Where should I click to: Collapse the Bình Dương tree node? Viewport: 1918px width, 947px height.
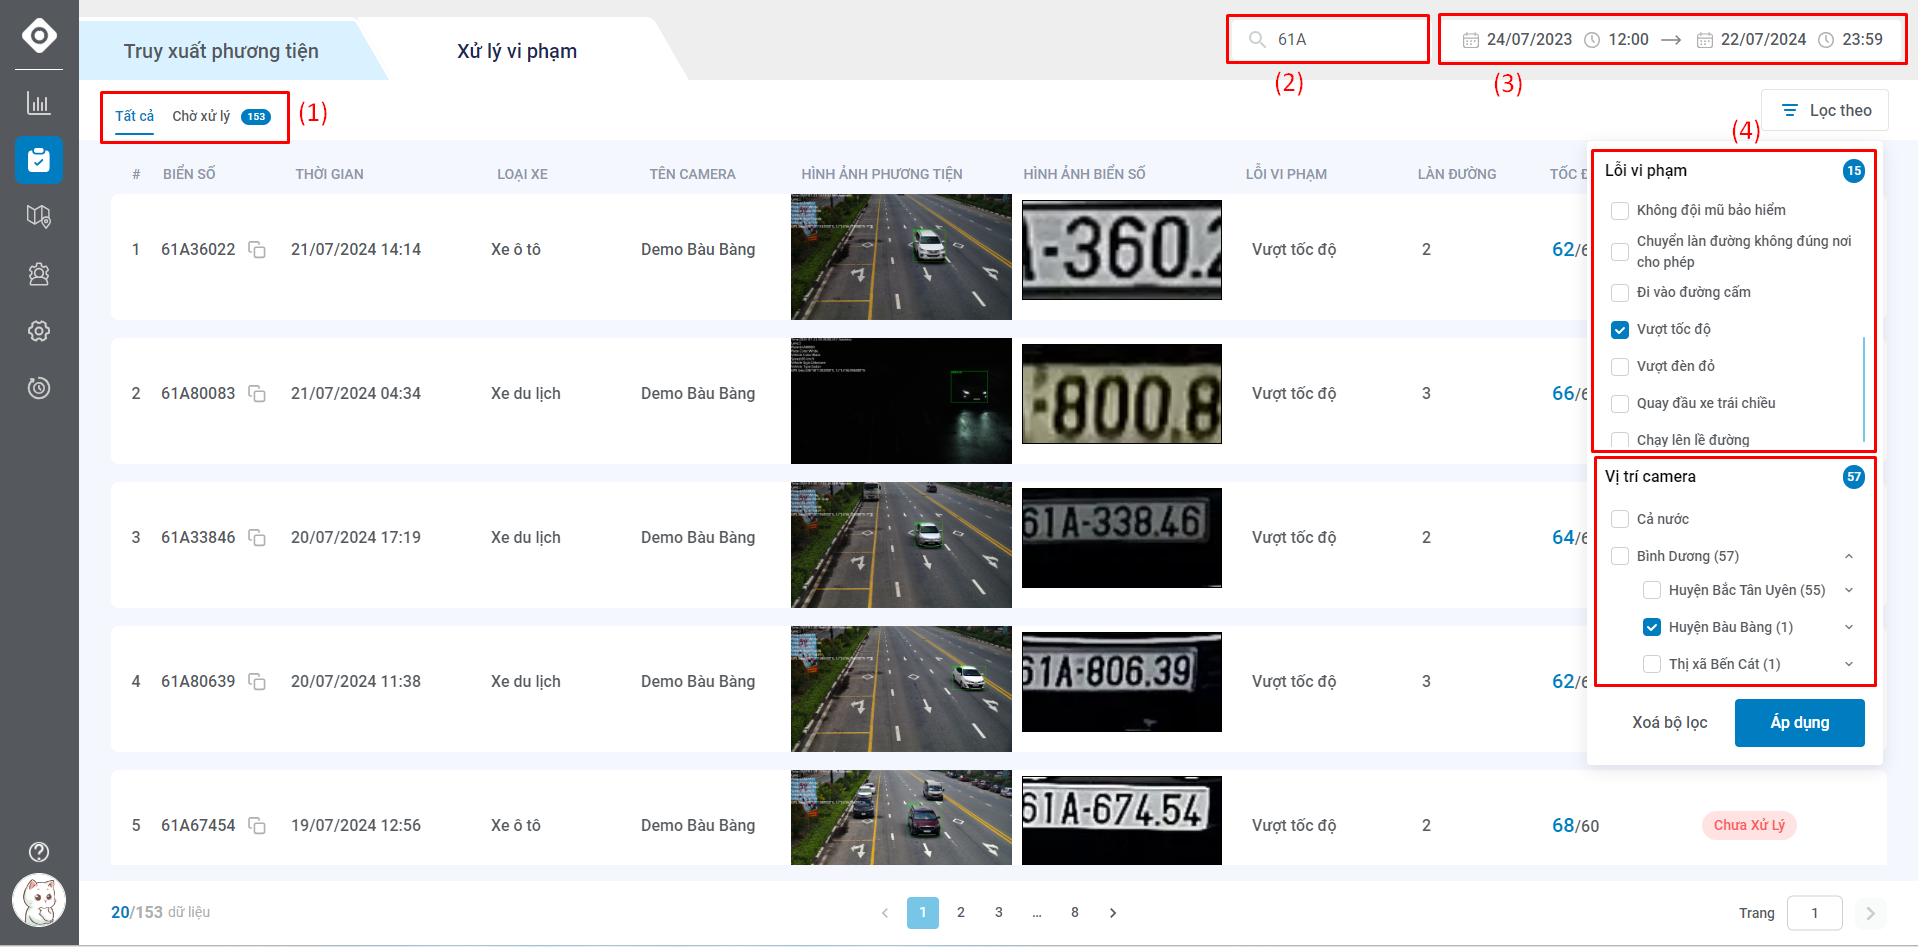click(x=1849, y=556)
